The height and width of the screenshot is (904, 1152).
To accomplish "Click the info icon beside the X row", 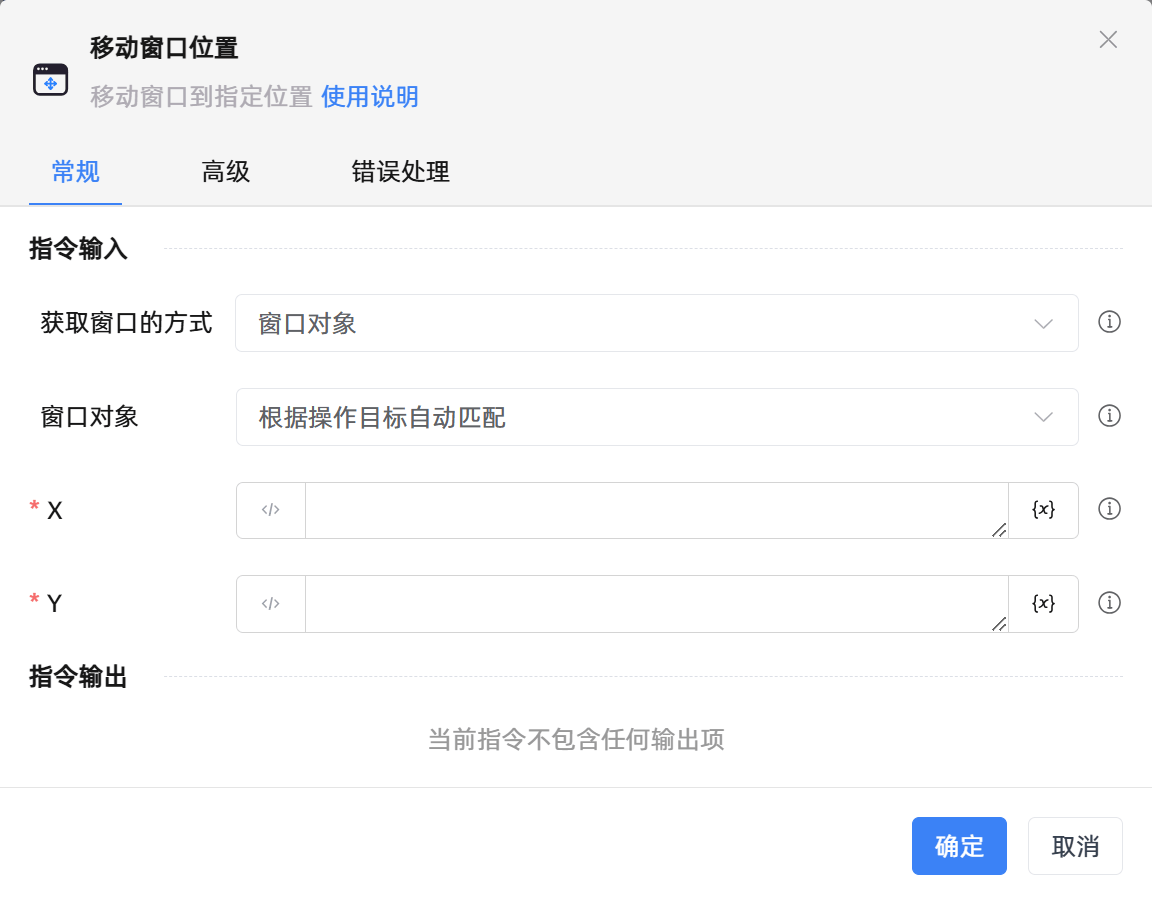I will pyautogui.click(x=1109, y=508).
